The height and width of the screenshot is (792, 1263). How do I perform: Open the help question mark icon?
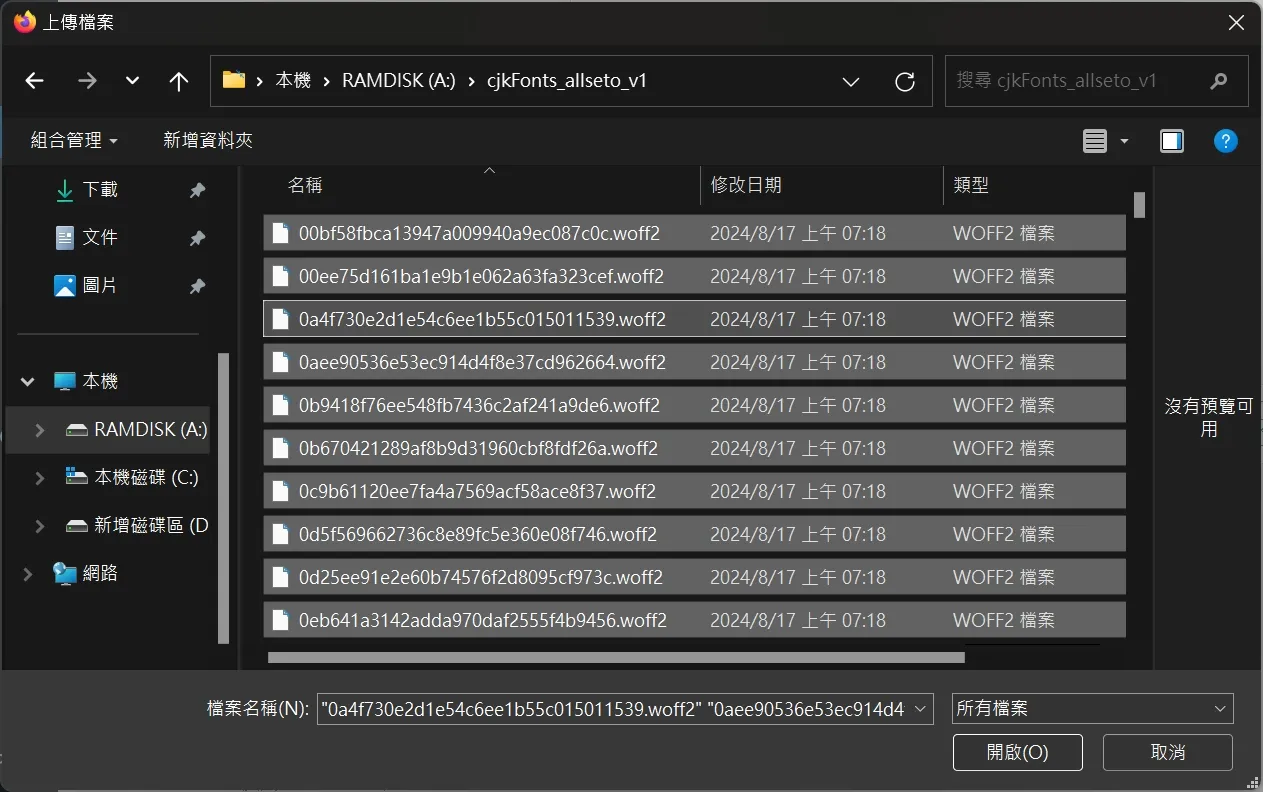(x=1226, y=141)
